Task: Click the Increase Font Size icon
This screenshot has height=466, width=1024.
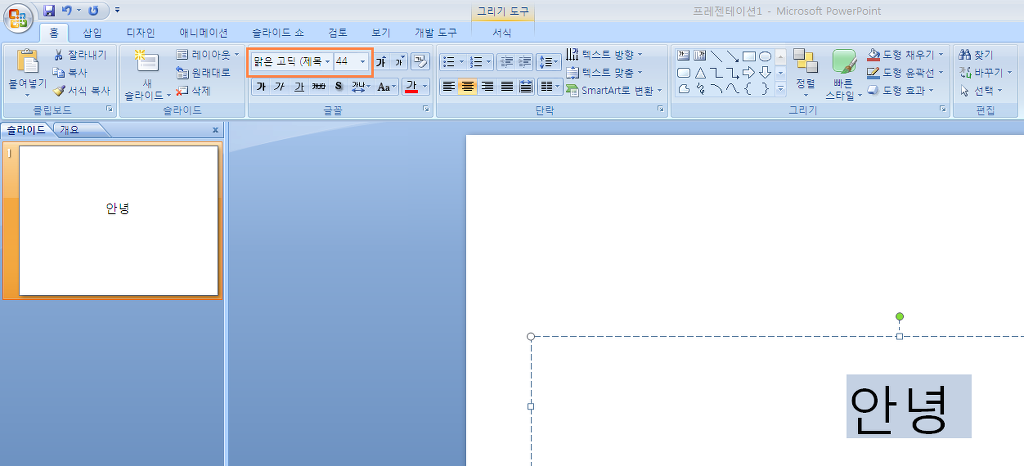Action: 381,61
